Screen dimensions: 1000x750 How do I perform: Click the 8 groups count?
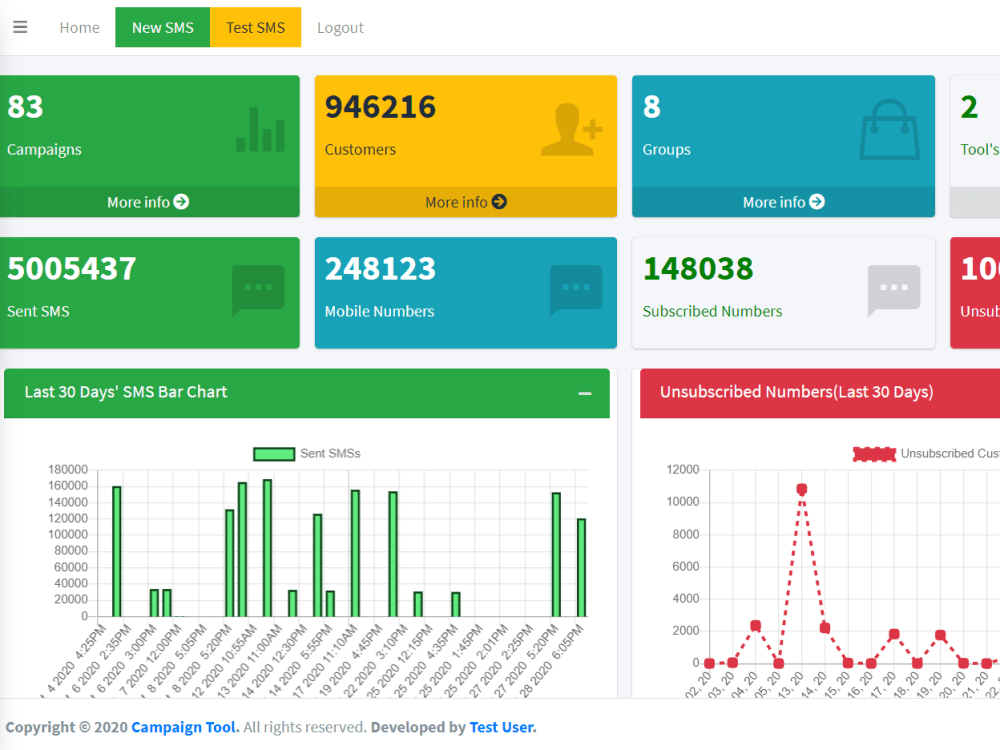652,107
